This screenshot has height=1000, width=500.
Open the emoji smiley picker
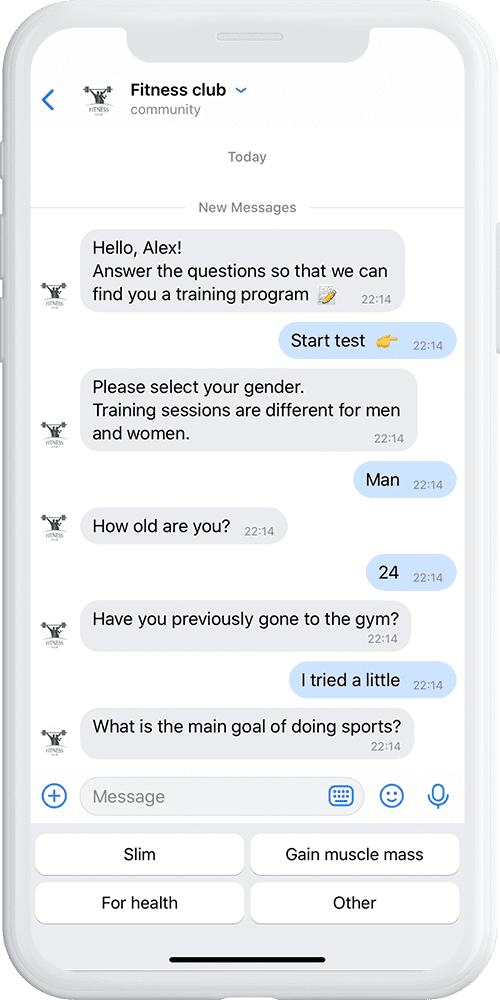tap(392, 795)
